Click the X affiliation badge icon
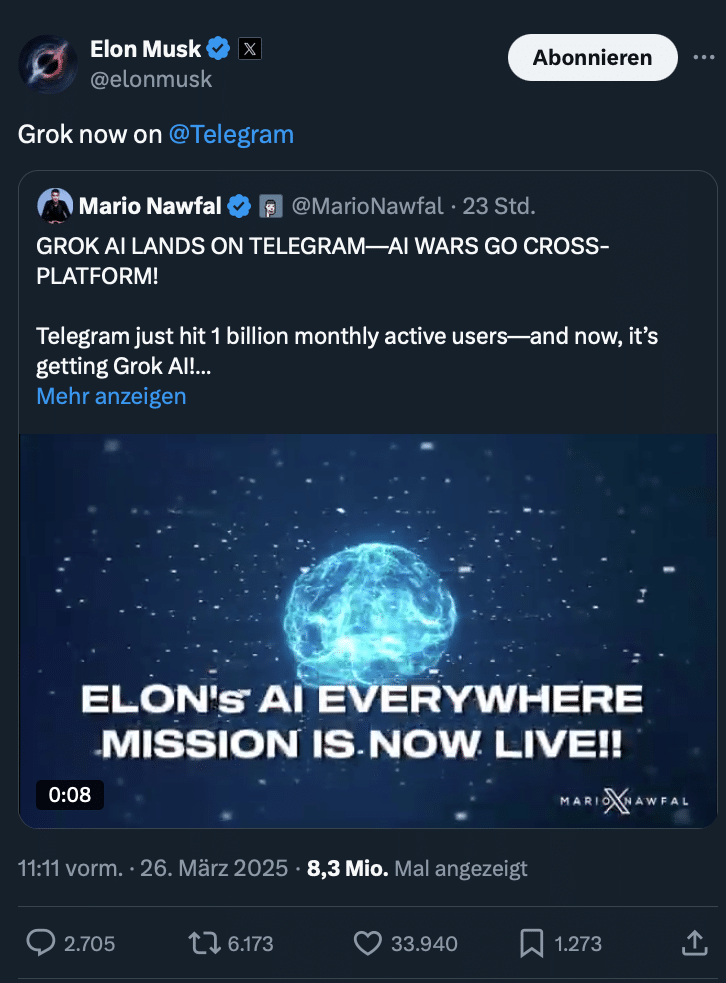 [x=250, y=48]
